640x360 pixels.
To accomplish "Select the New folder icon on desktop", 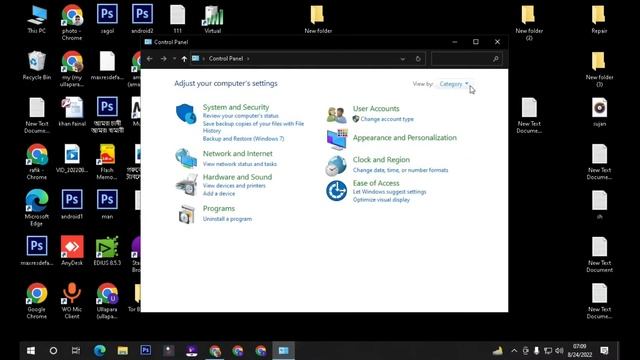I will point(318,20).
